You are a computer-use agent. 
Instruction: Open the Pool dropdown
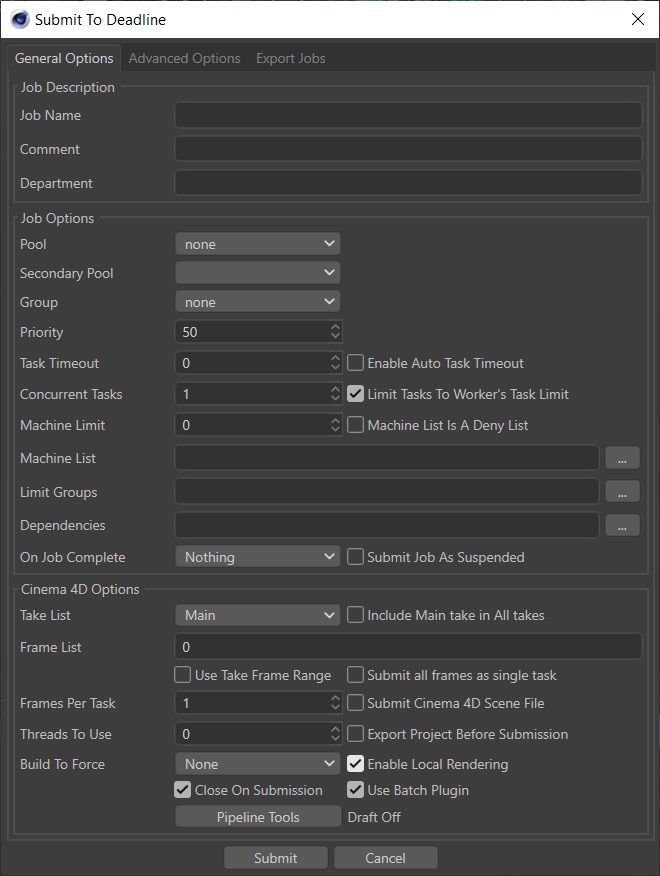[x=257, y=243]
